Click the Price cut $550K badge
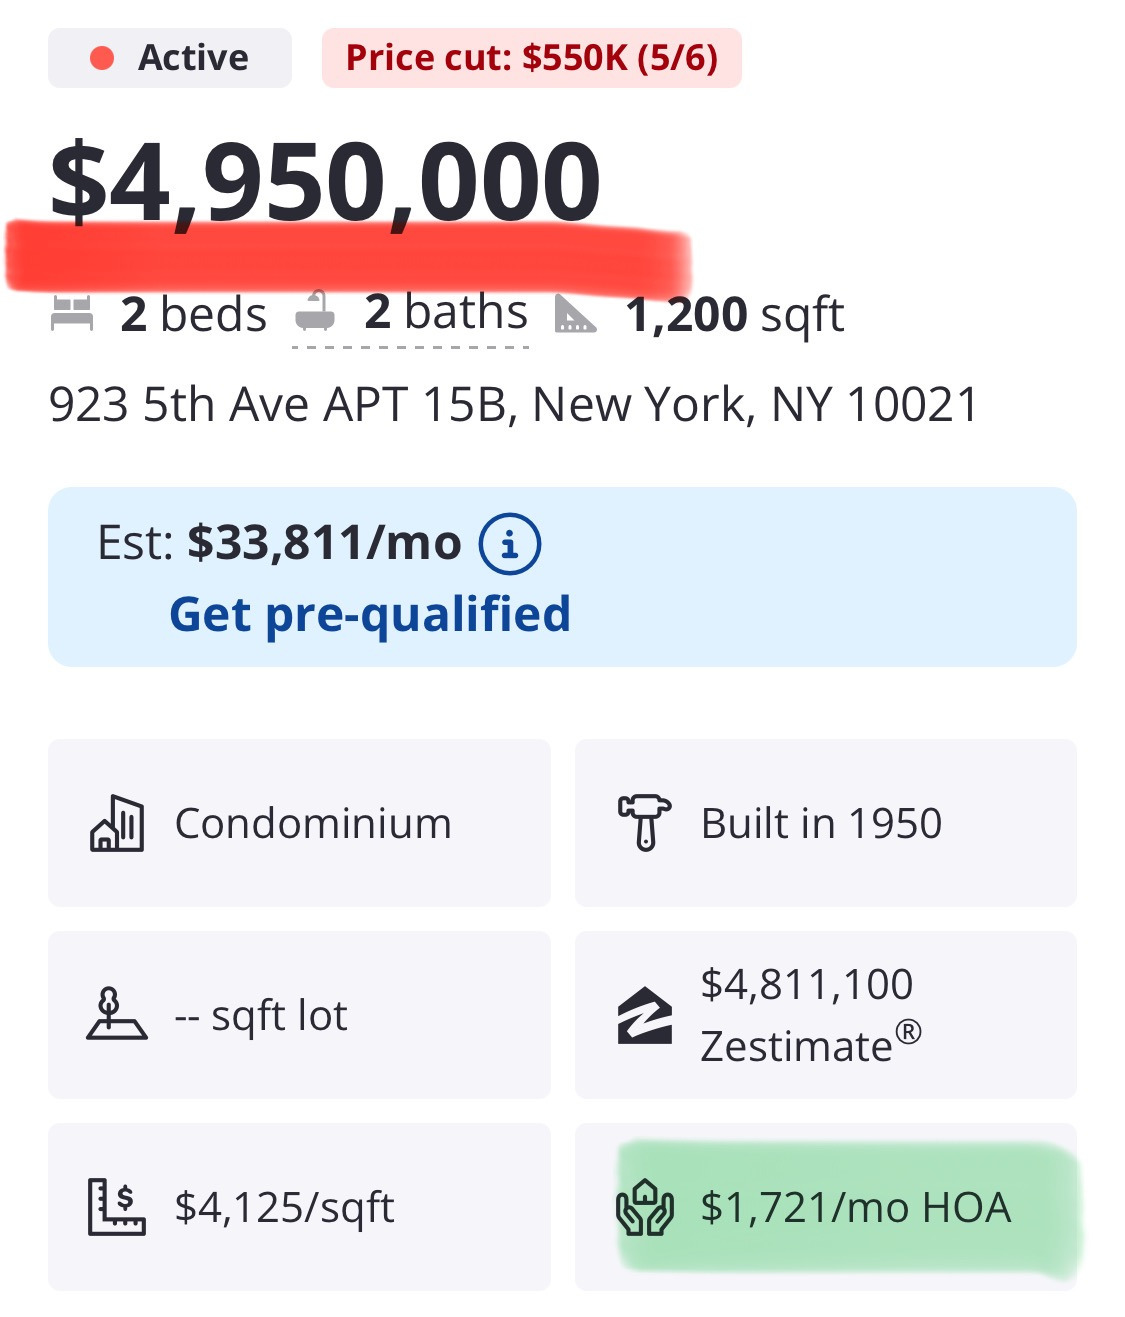1125x1317 pixels. tap(531, 58)
